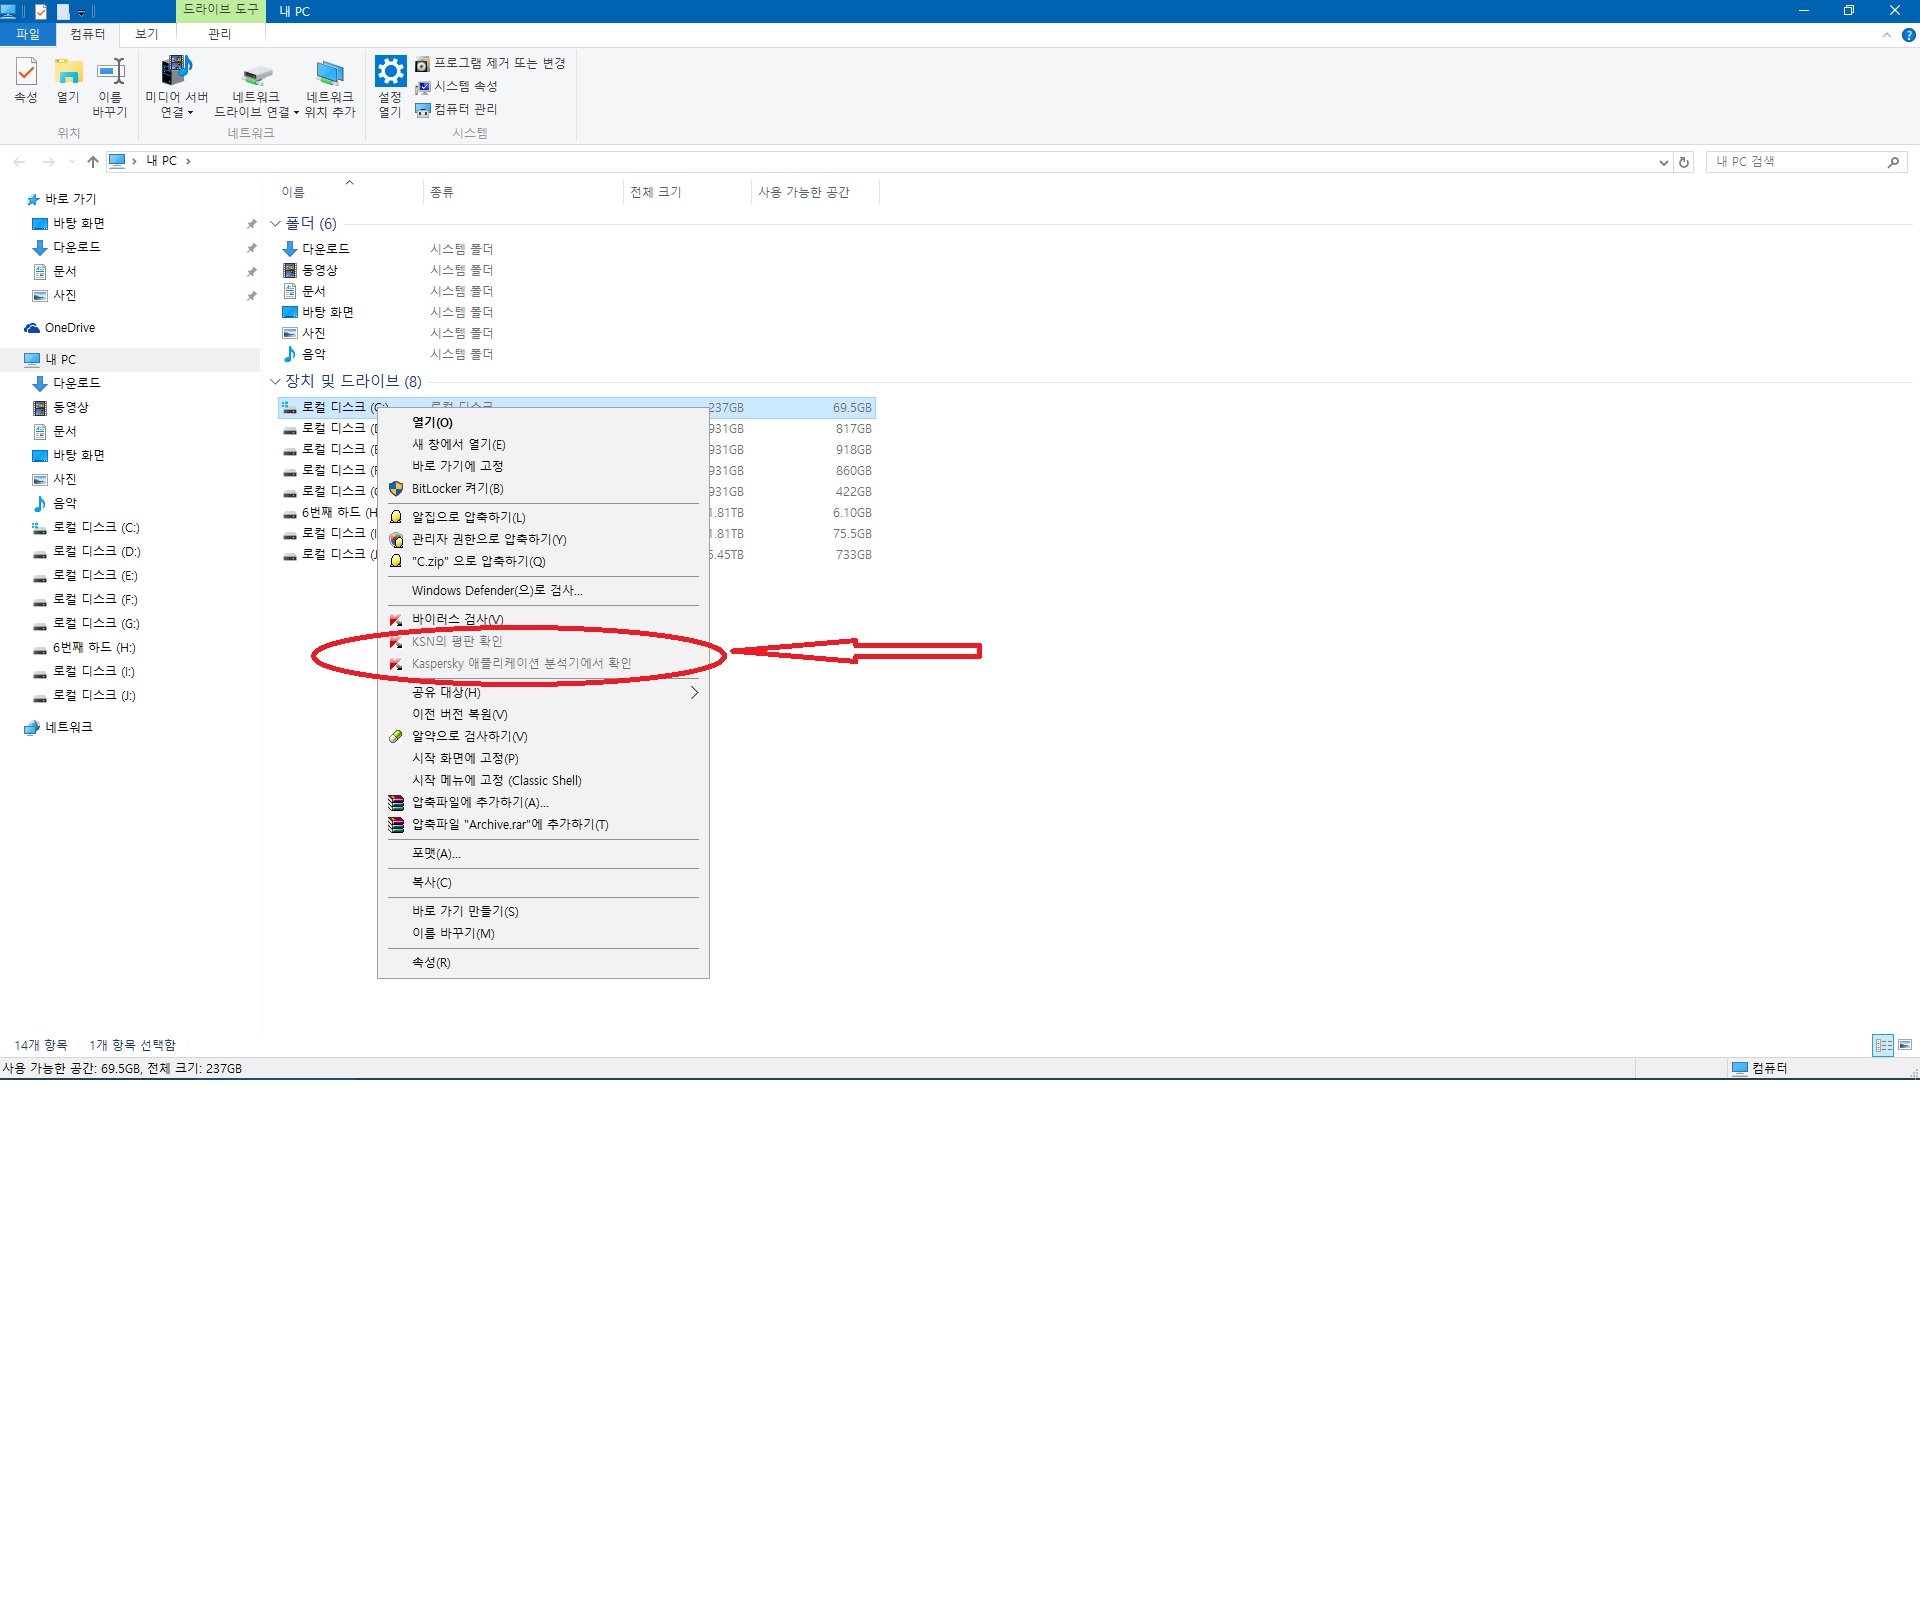Click the search magnifier icon
Image resolution: width=1920 pixels, height=1621 pixels.
tap(1893, 162)
